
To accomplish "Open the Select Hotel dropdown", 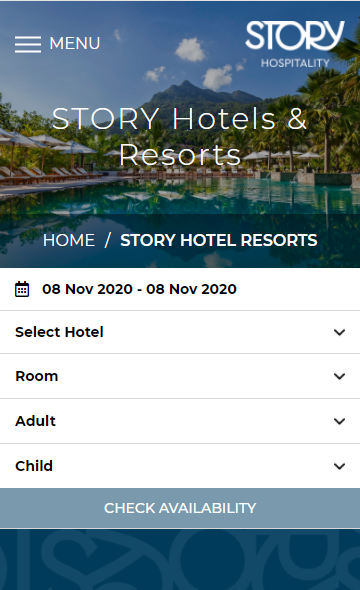I will pos(180,332).
